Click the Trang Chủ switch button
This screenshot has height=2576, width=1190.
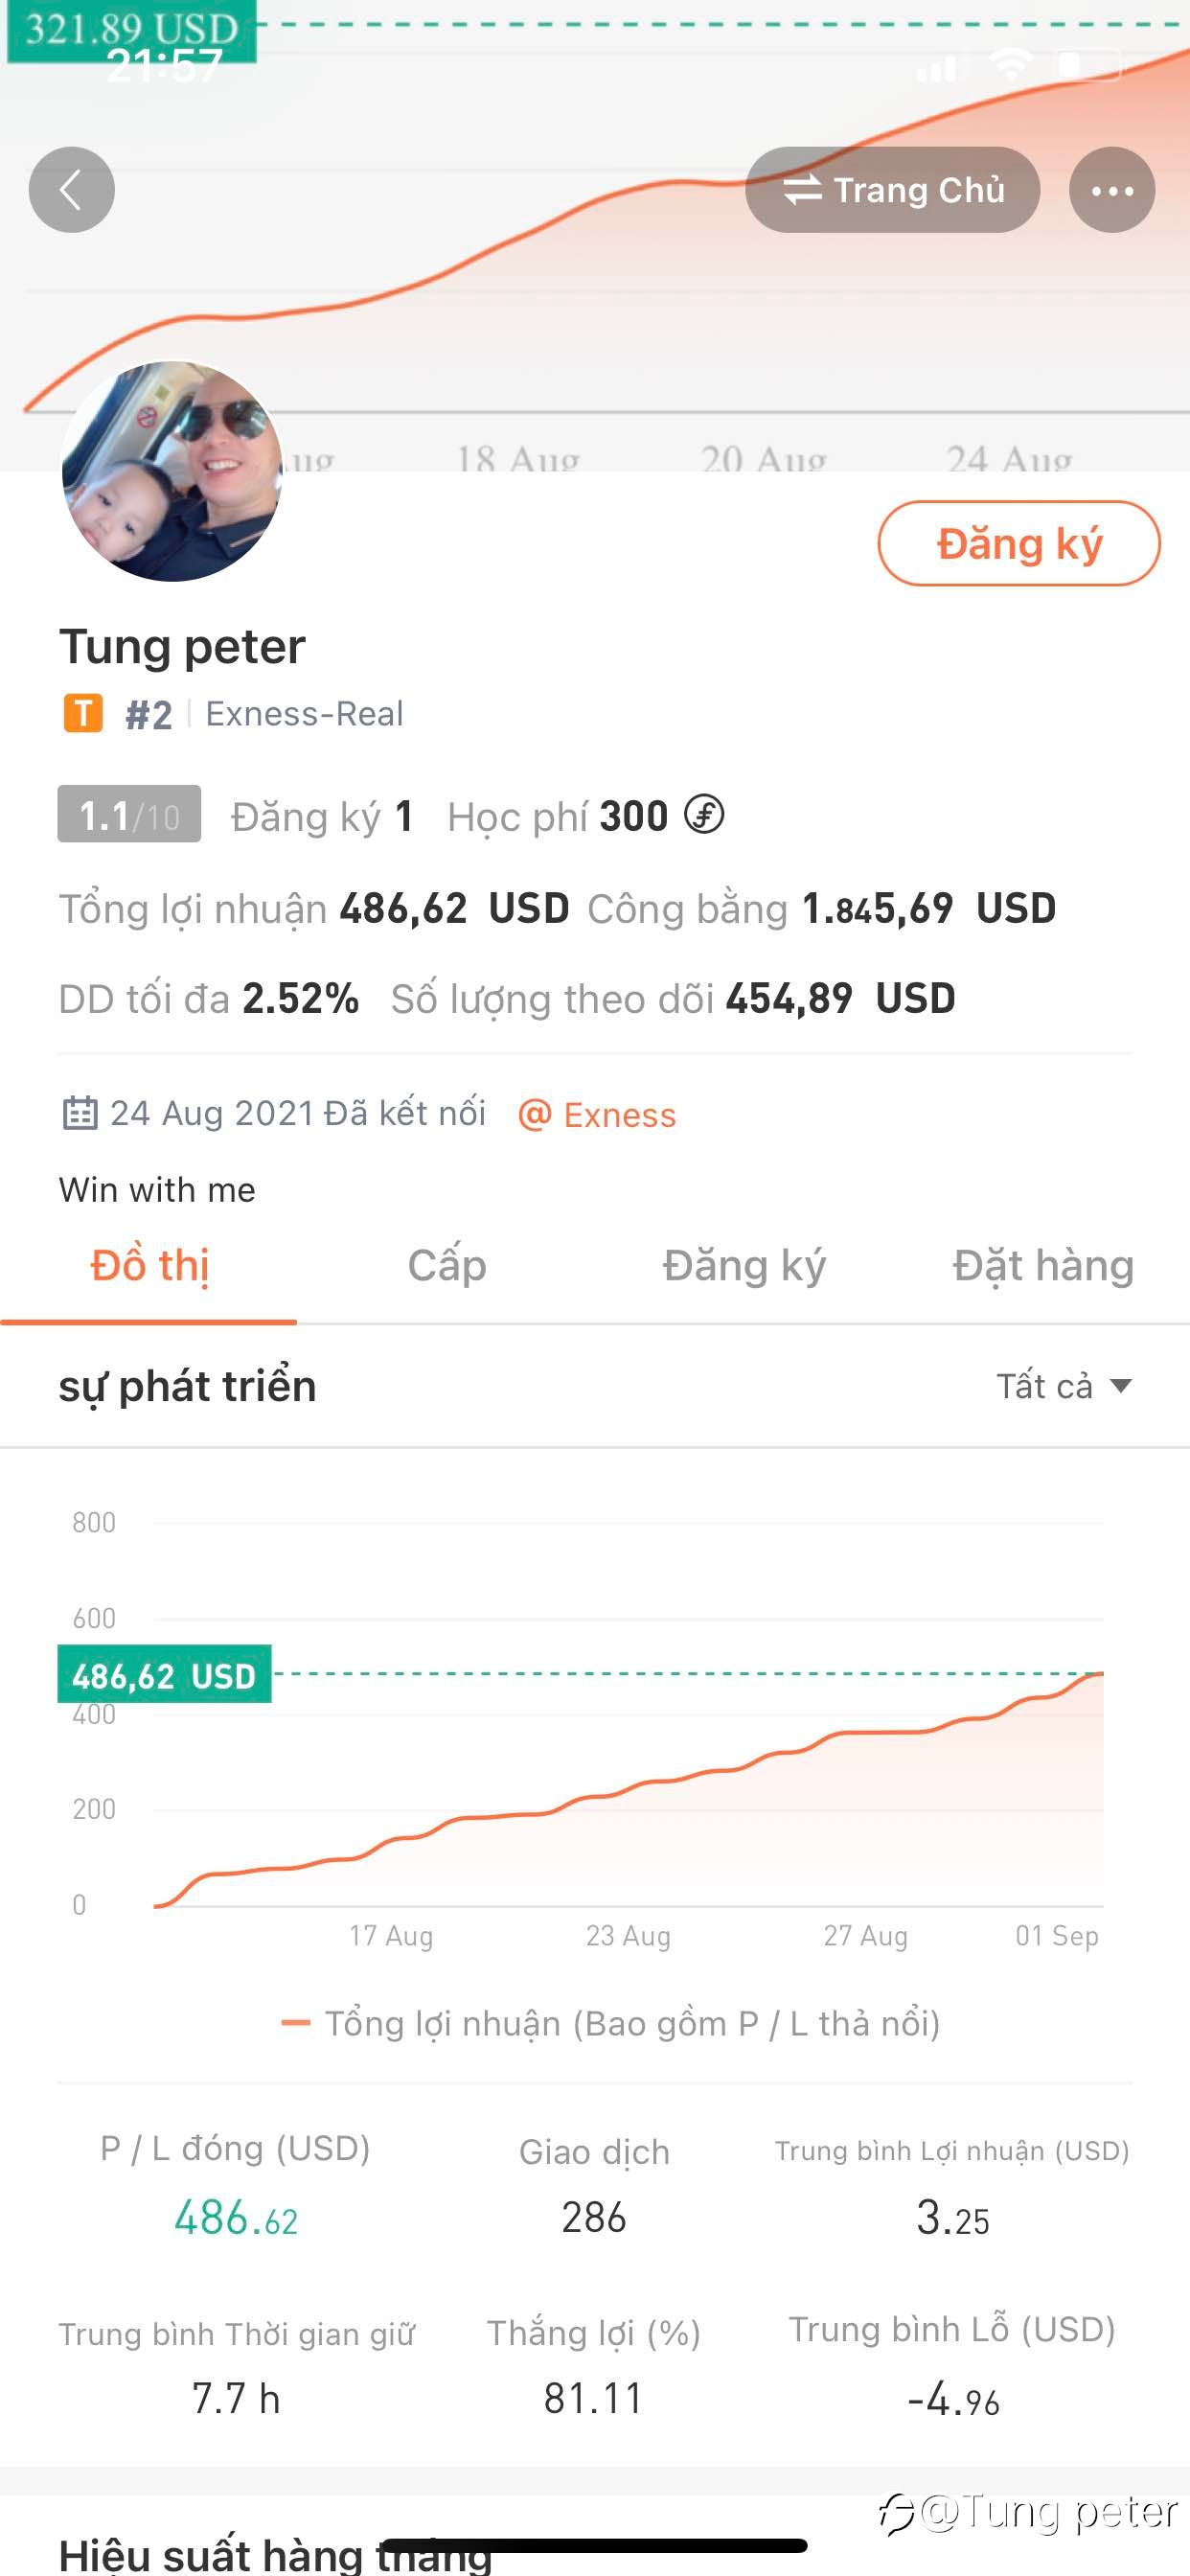pyautogui.click(x=893, y=190)
